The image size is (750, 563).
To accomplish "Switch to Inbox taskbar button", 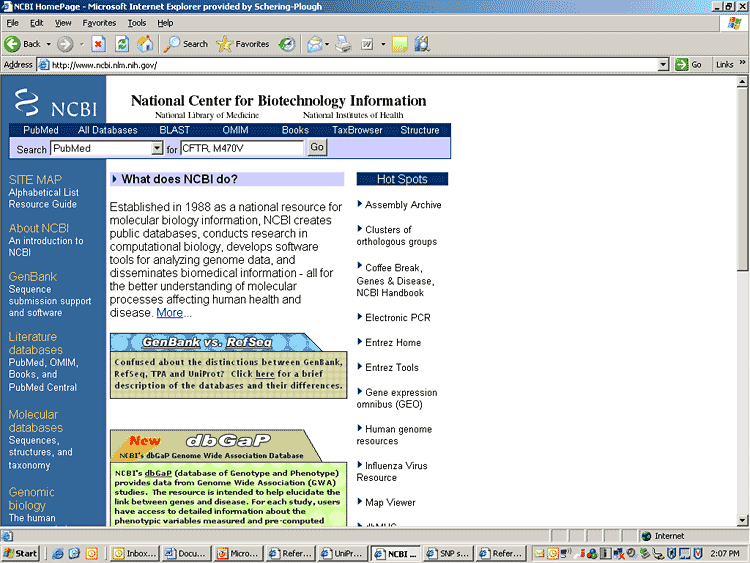I will [x=135, y=553].
